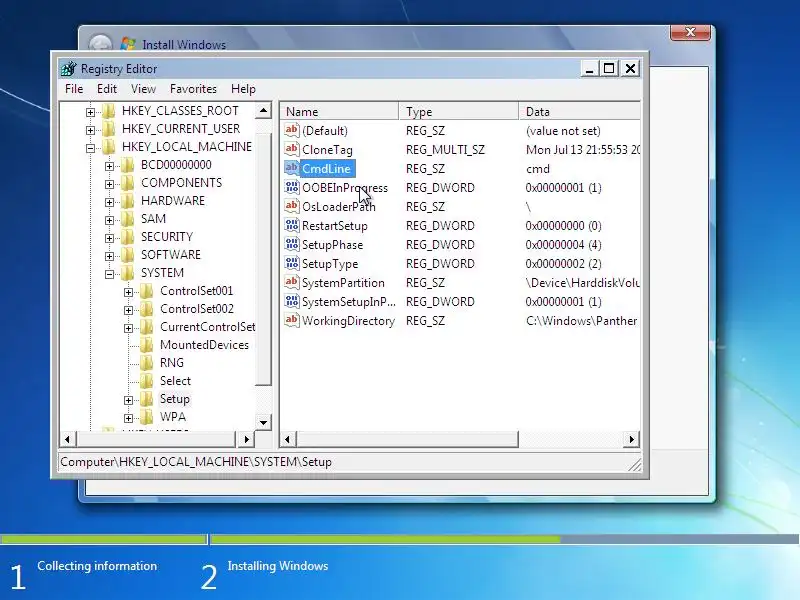Select the MountedDevices key

click(204, 345)
